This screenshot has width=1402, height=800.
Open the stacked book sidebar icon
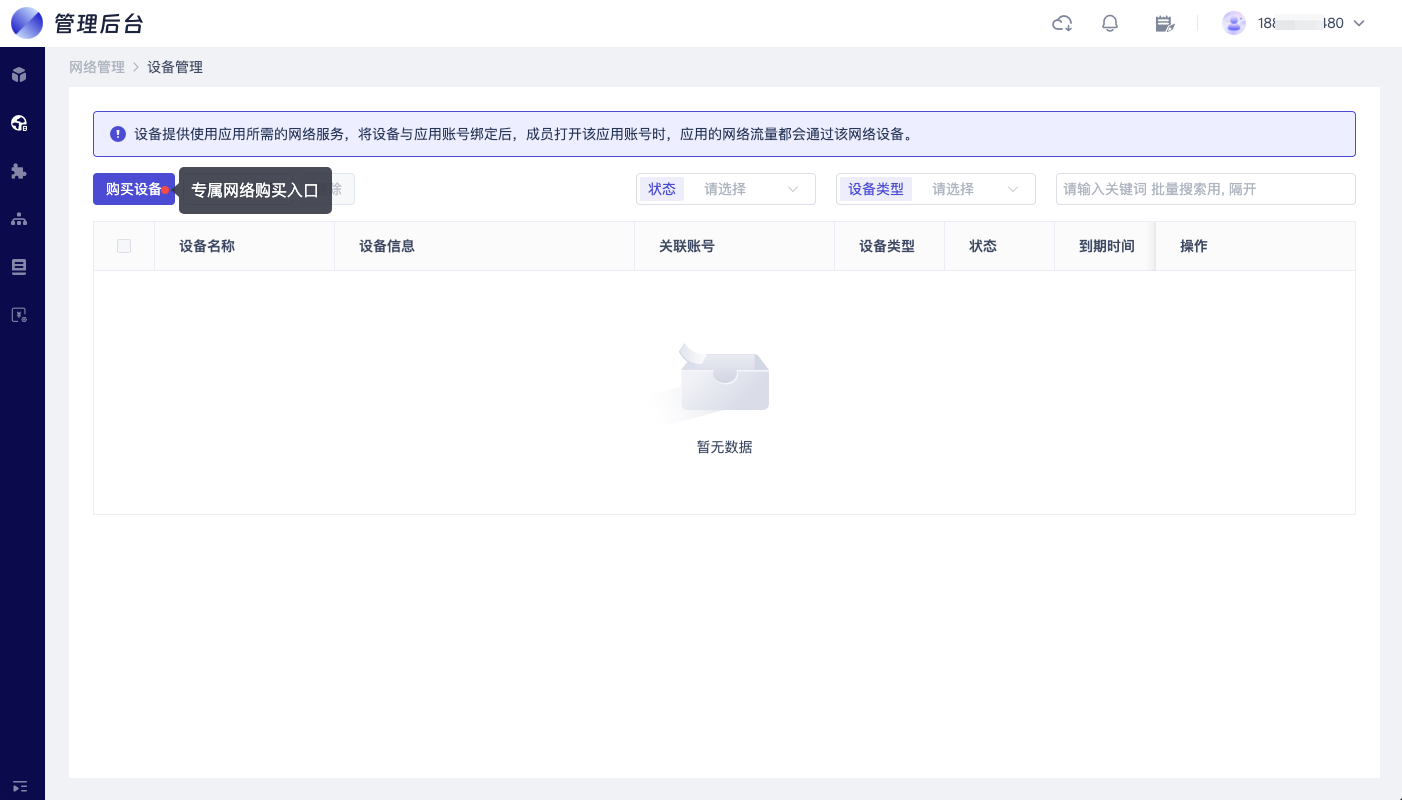coord(19,267)
